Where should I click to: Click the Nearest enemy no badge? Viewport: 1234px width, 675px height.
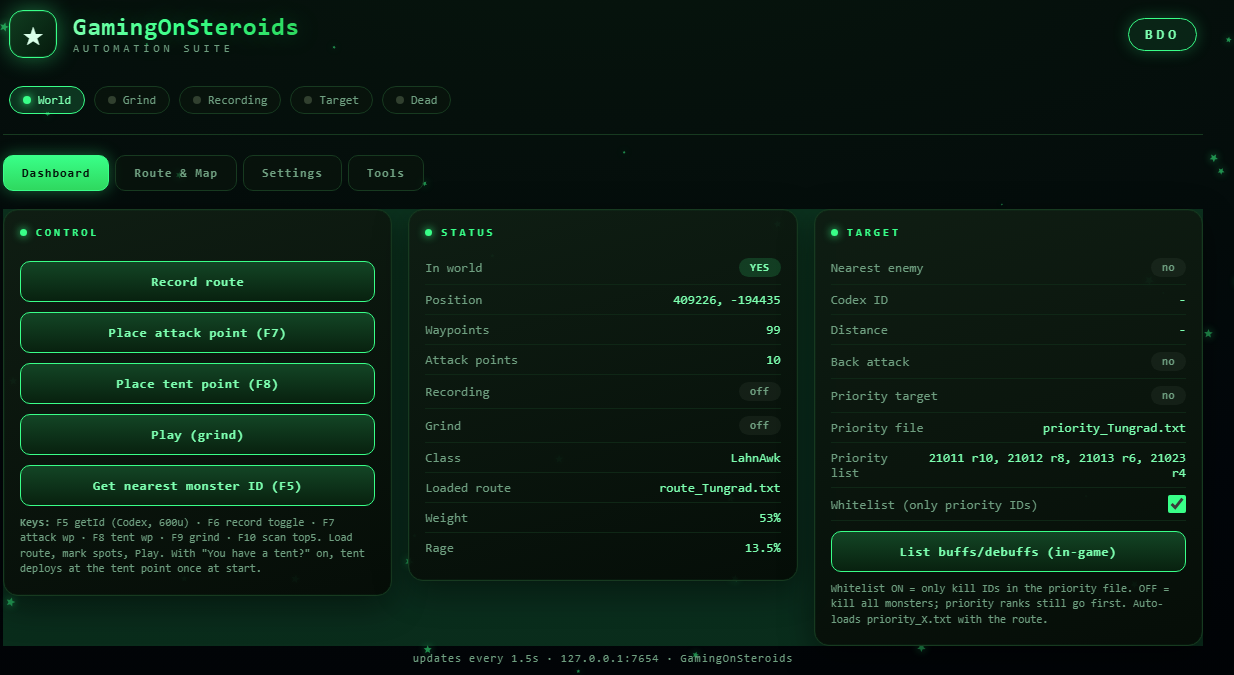point(1168,268)
